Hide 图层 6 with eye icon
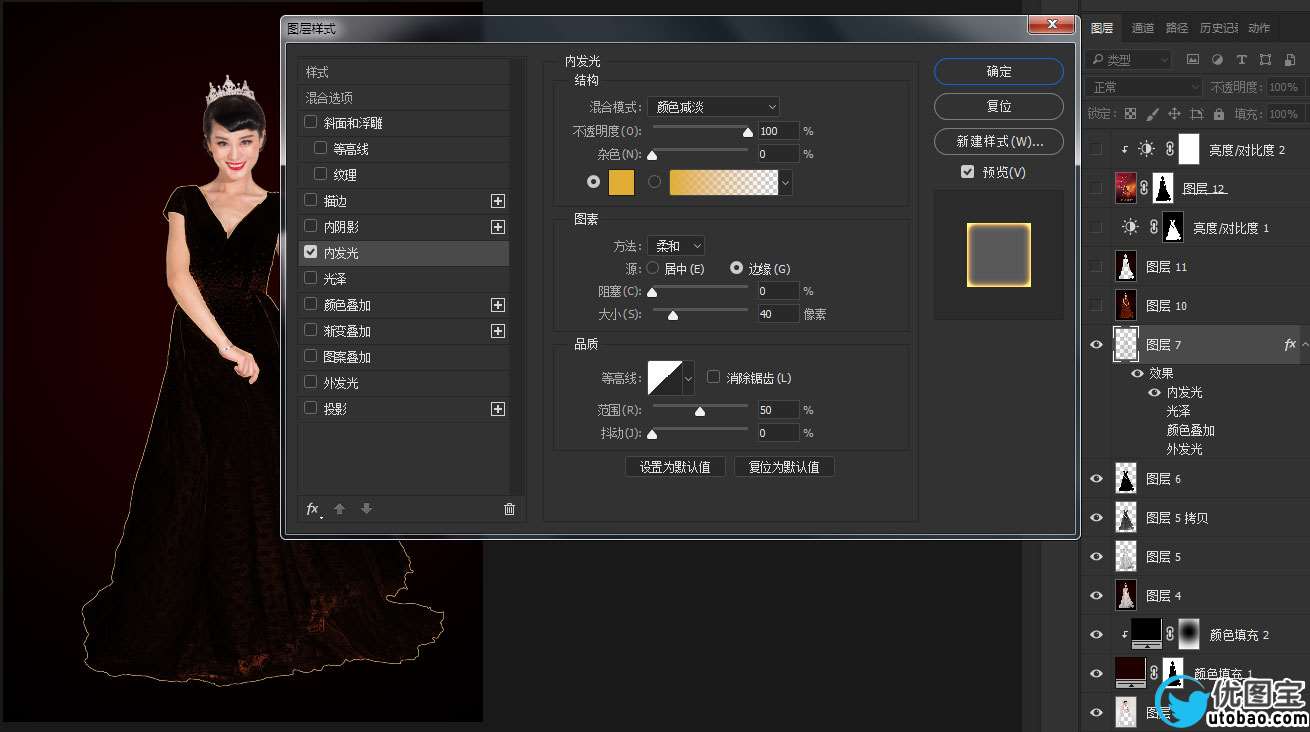 (x=1096, y=479)
